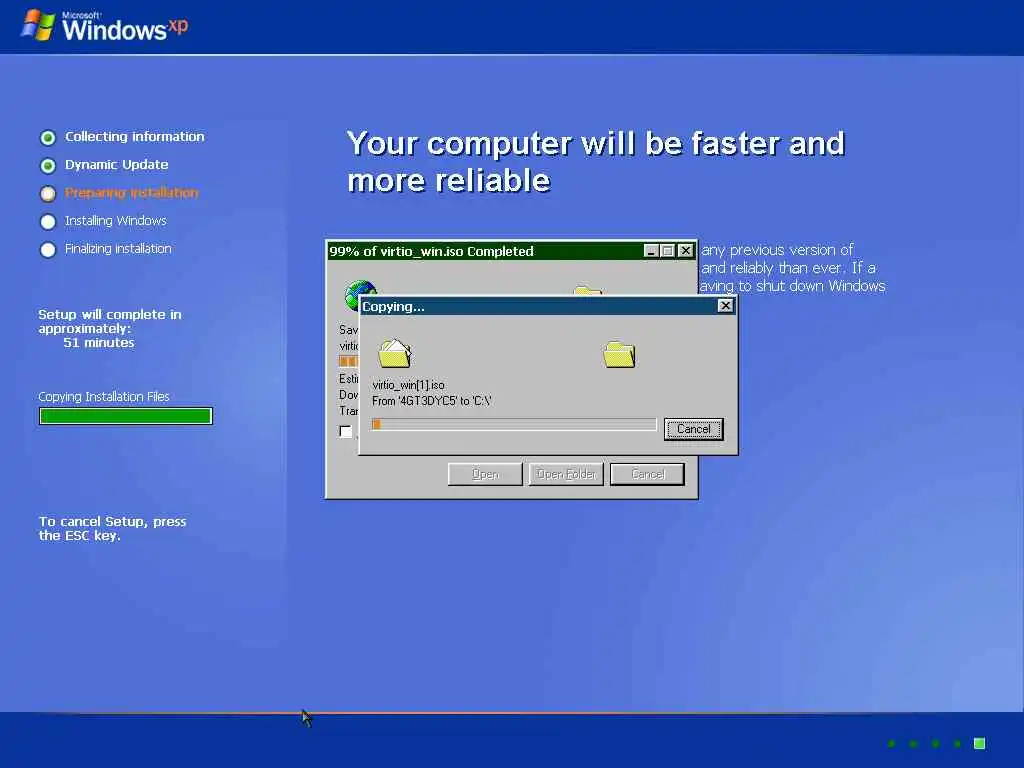Select the Dynamic Update step indicator
Viewport: 1024px width, 768px height.
48,166
